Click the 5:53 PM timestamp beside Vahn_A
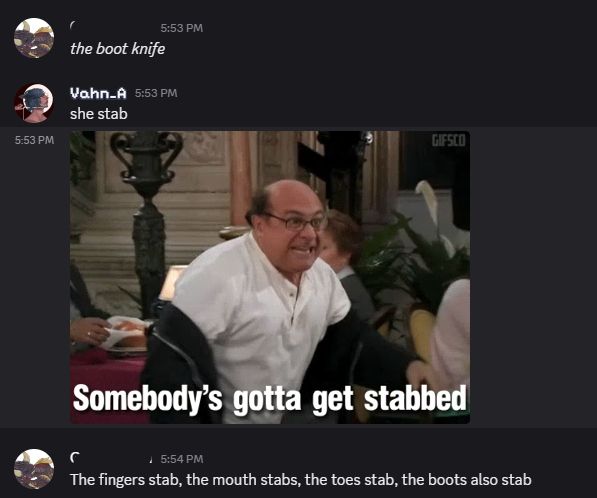 156,93
